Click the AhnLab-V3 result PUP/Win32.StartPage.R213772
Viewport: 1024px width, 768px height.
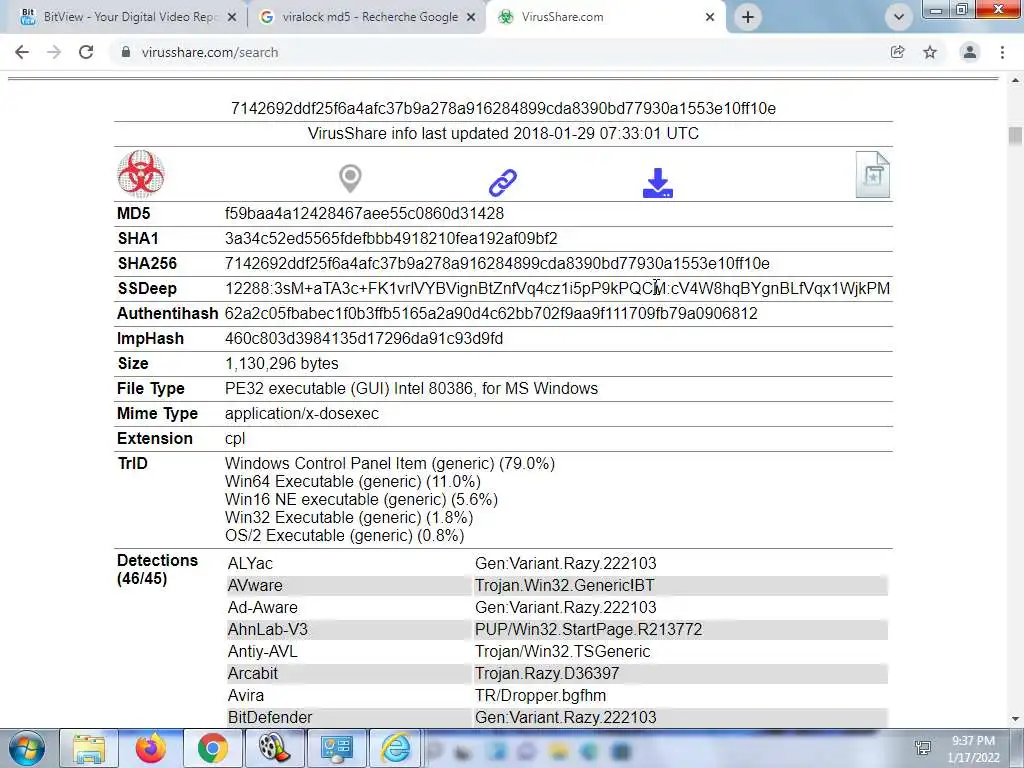coord(588,630)
